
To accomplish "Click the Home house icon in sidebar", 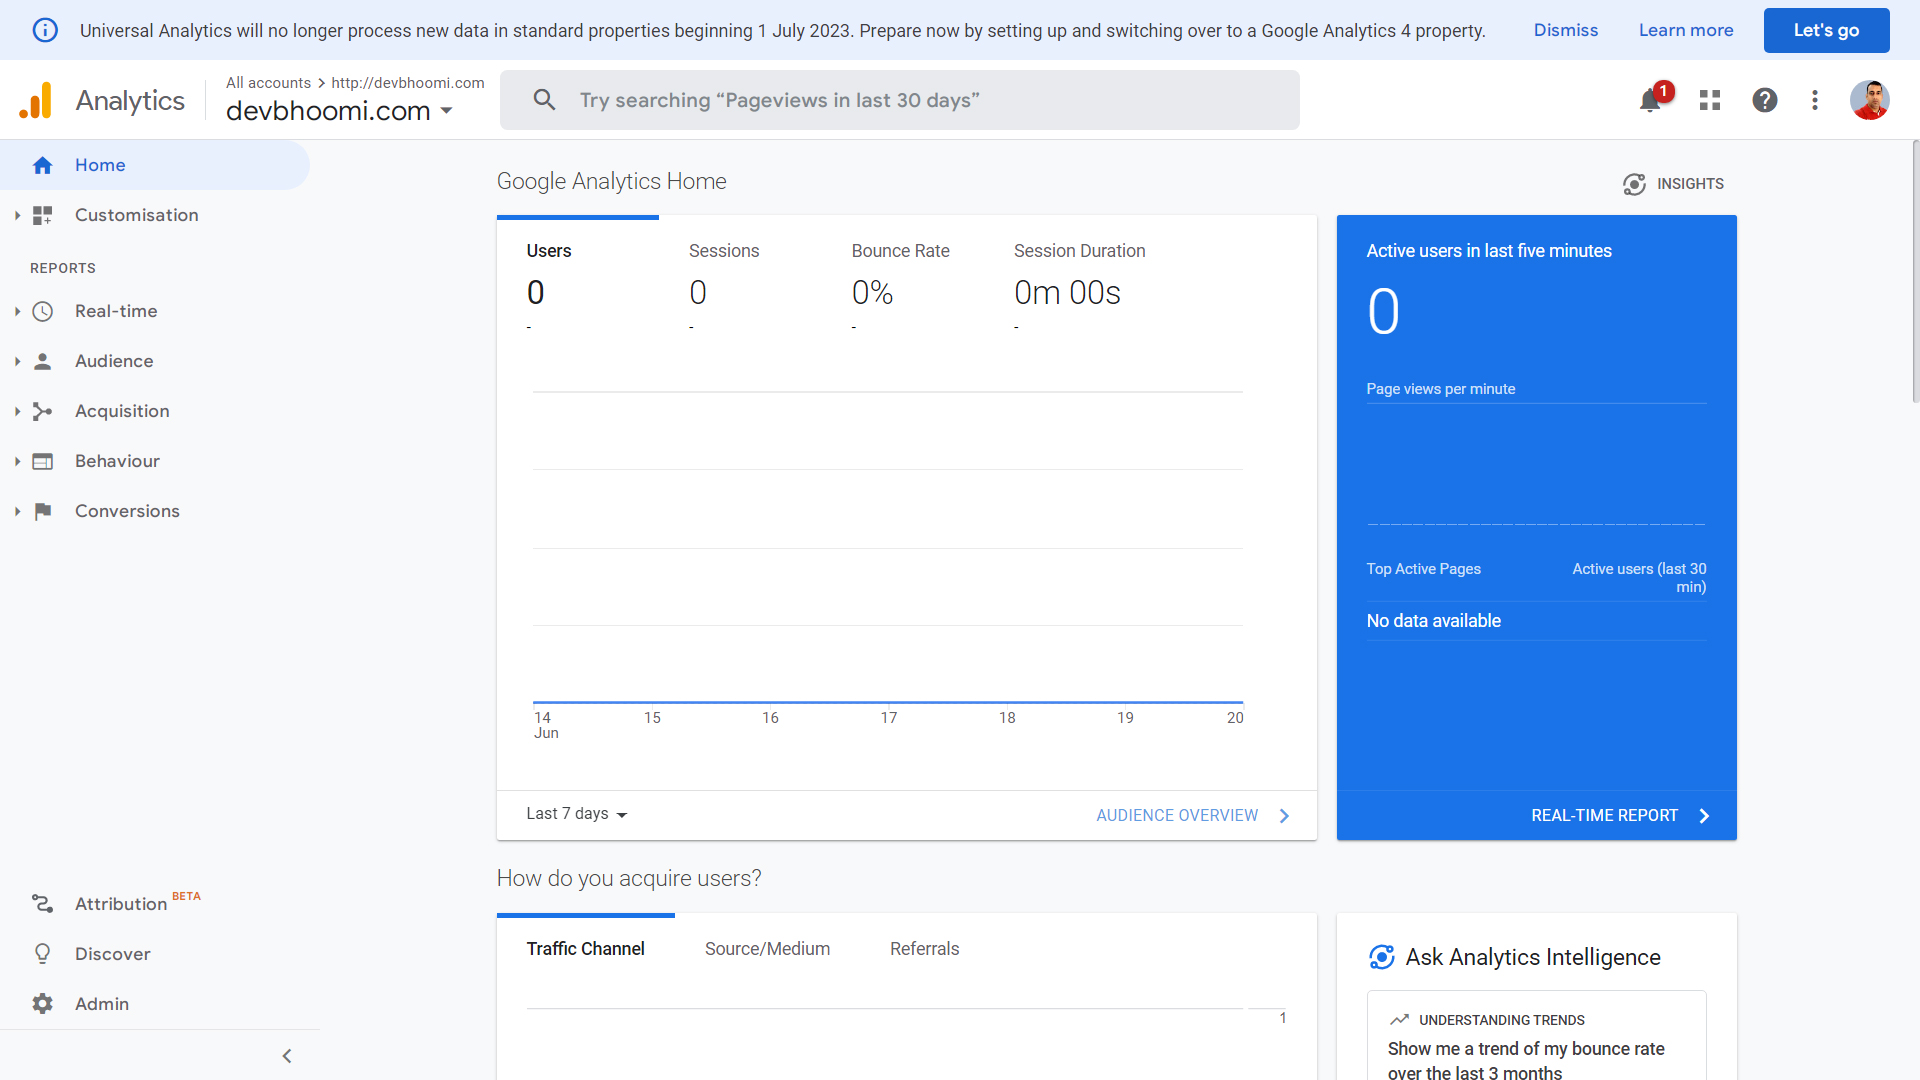I will click(x=42, y=165).
